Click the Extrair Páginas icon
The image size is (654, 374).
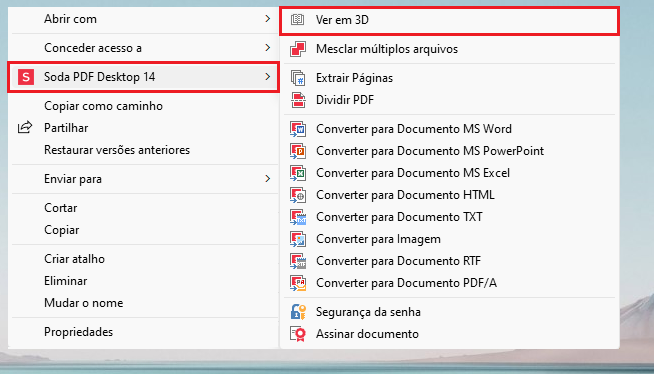298,78
